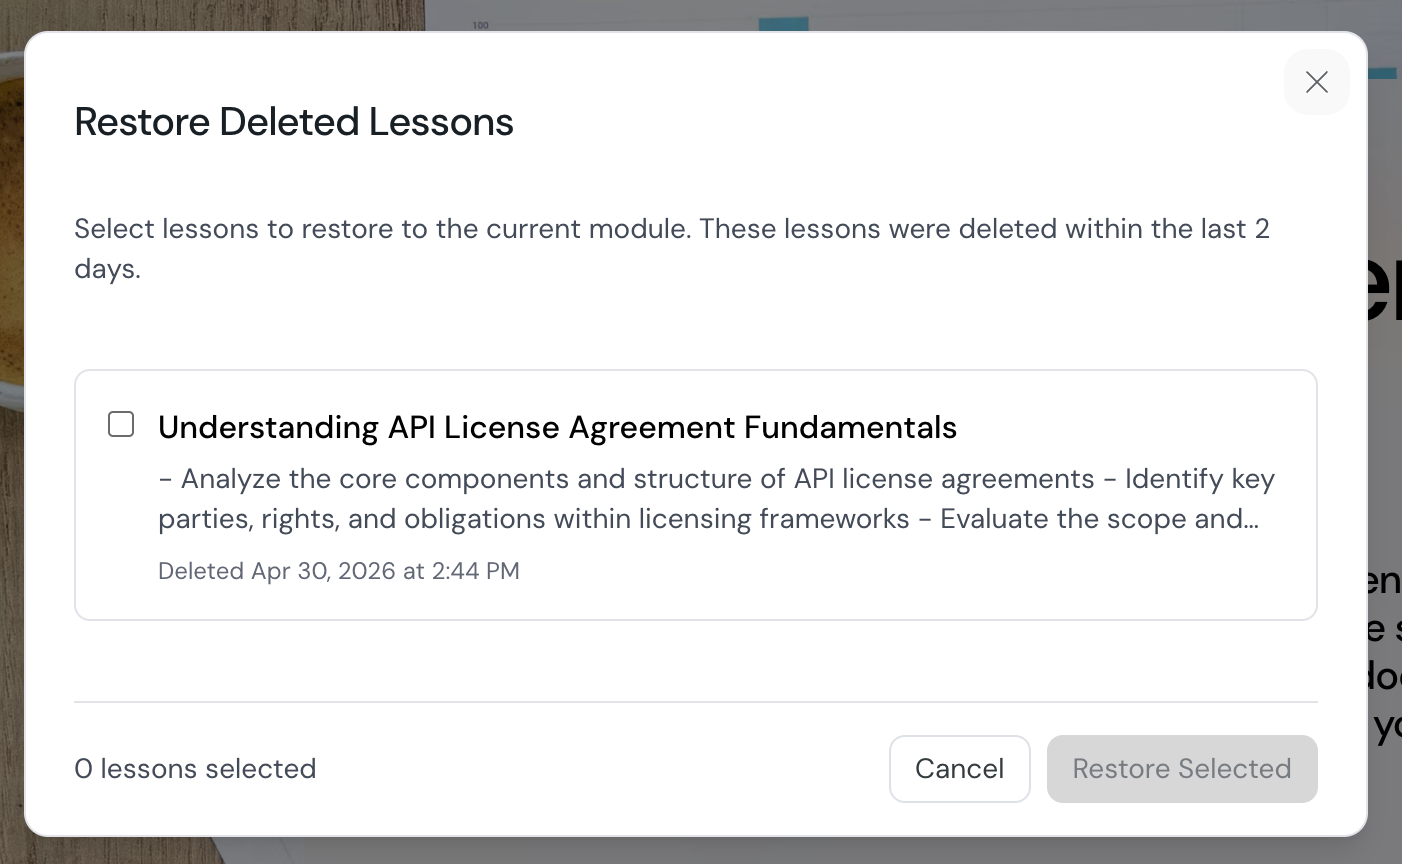Screen dimensions: 1402x864
Task: Click the teal strip beside the close icon
Action: pos(1382,73)
